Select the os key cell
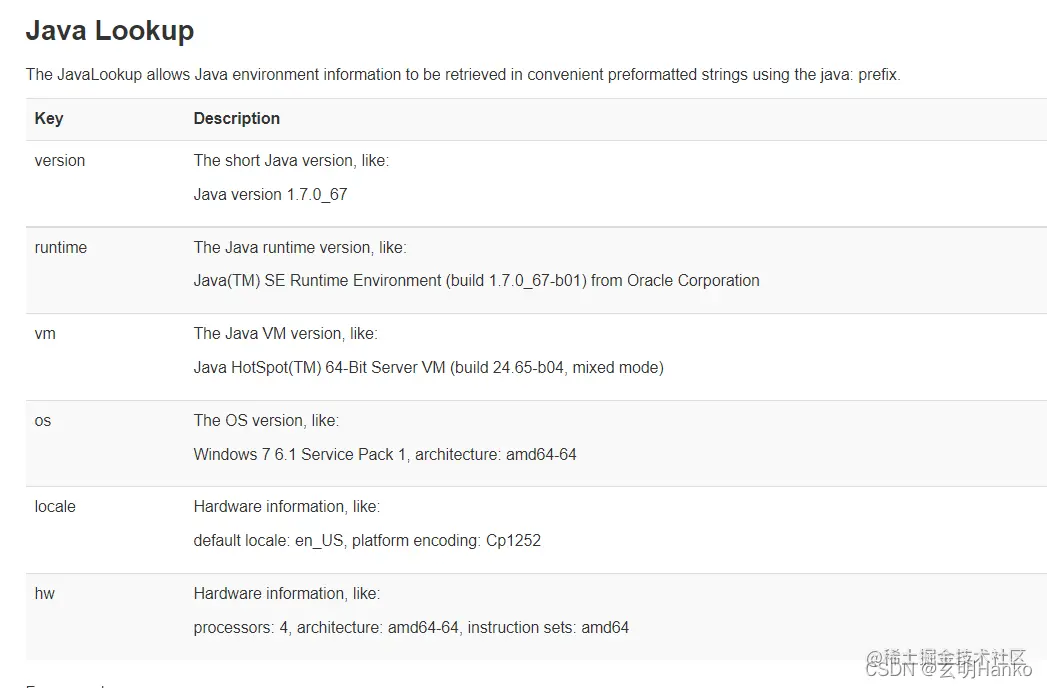 [x=43, y=420]
